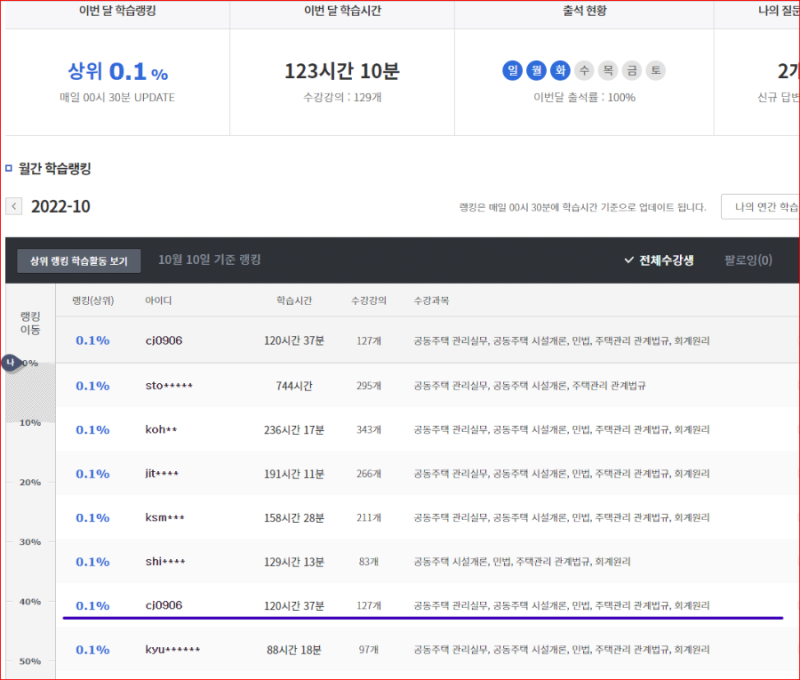800x680 pixels.
Task: Click the 나 marker badge on ranking sidebar
Action: pyautogui.click(x=12, y=363)
